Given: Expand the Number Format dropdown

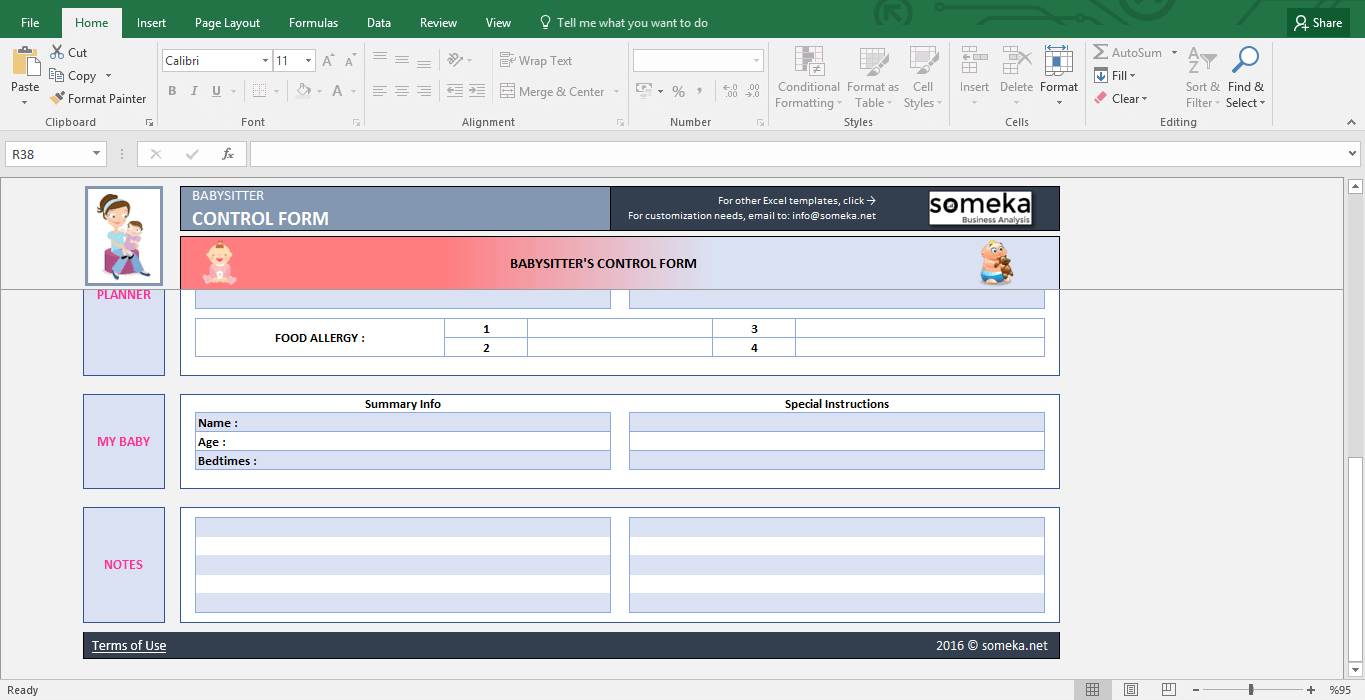Looking at the screenshot, I should click(x=755, y=61).
